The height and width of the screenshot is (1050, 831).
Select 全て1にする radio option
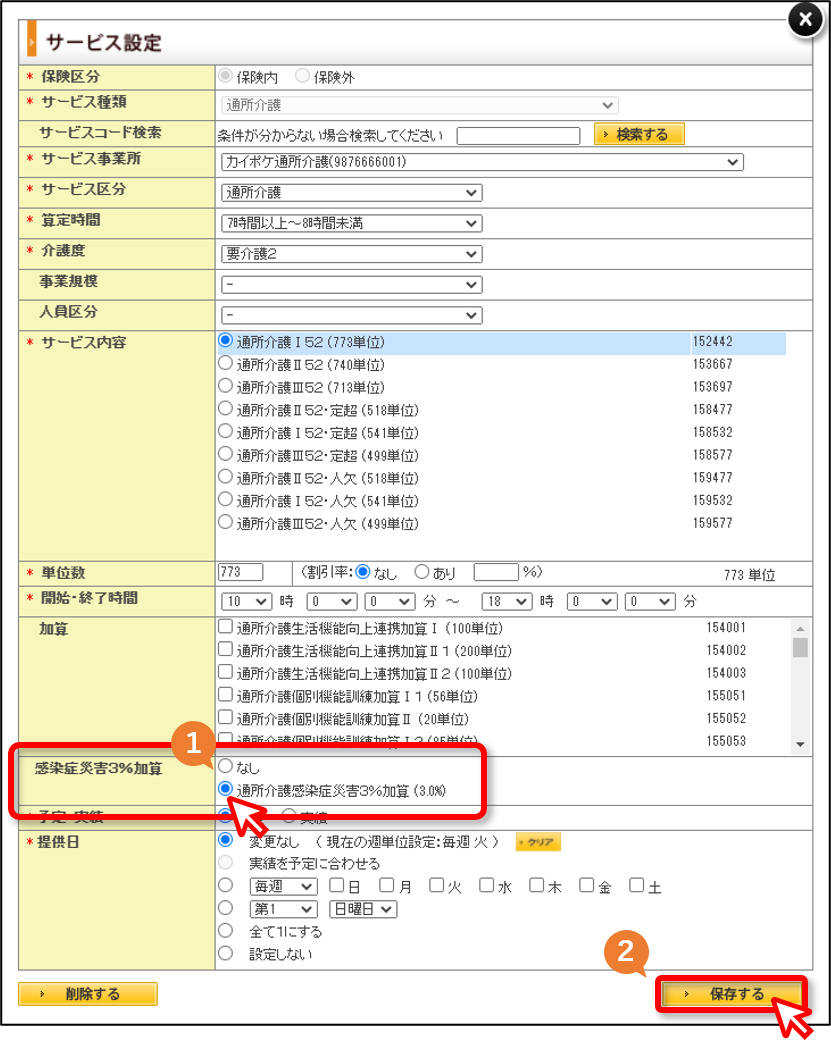pos(226,931)
